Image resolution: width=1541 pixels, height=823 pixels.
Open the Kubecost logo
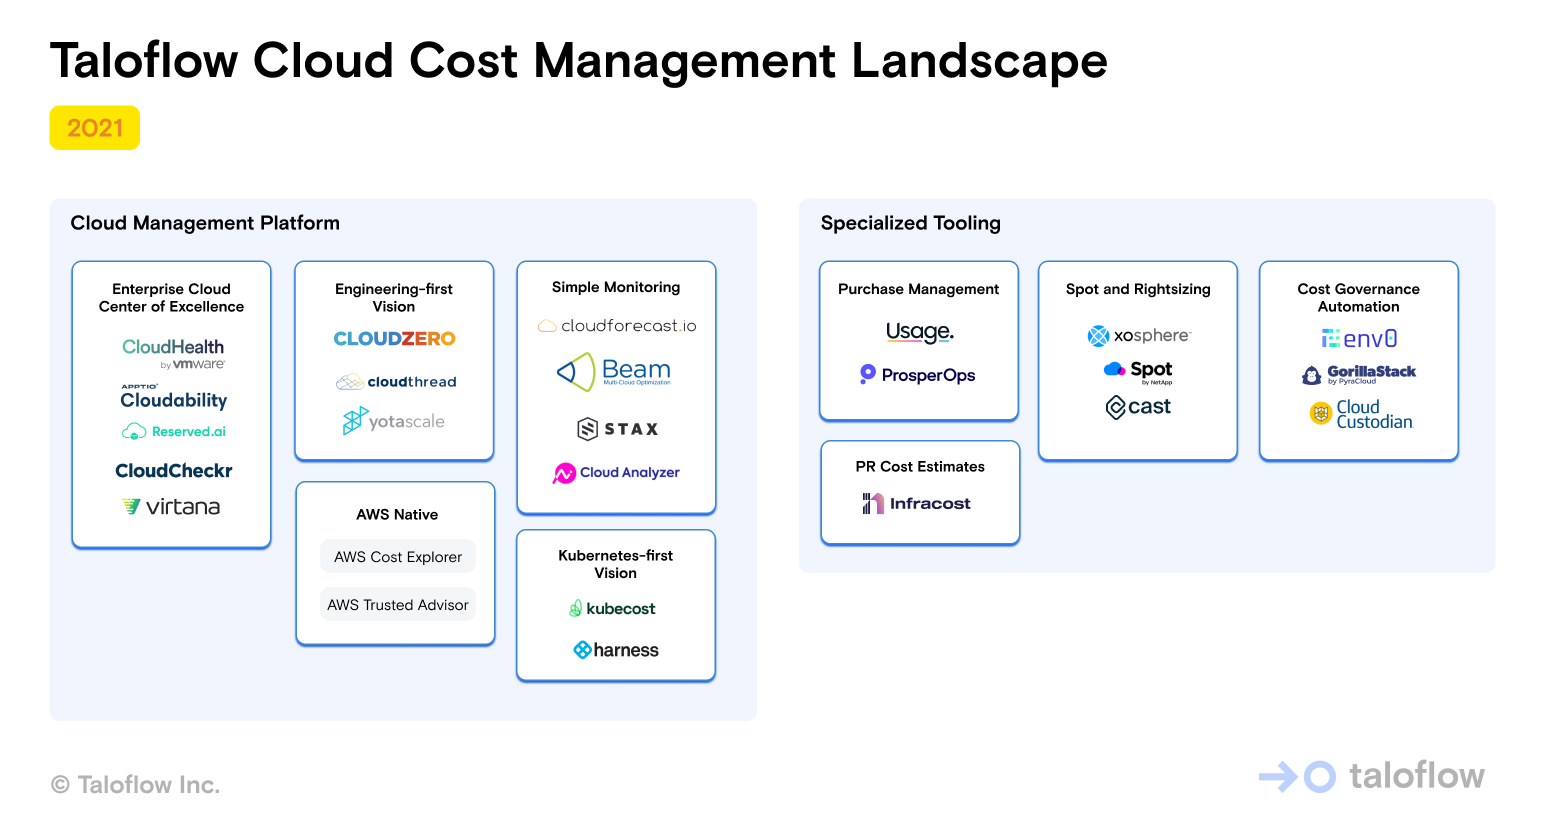[614, 608]
